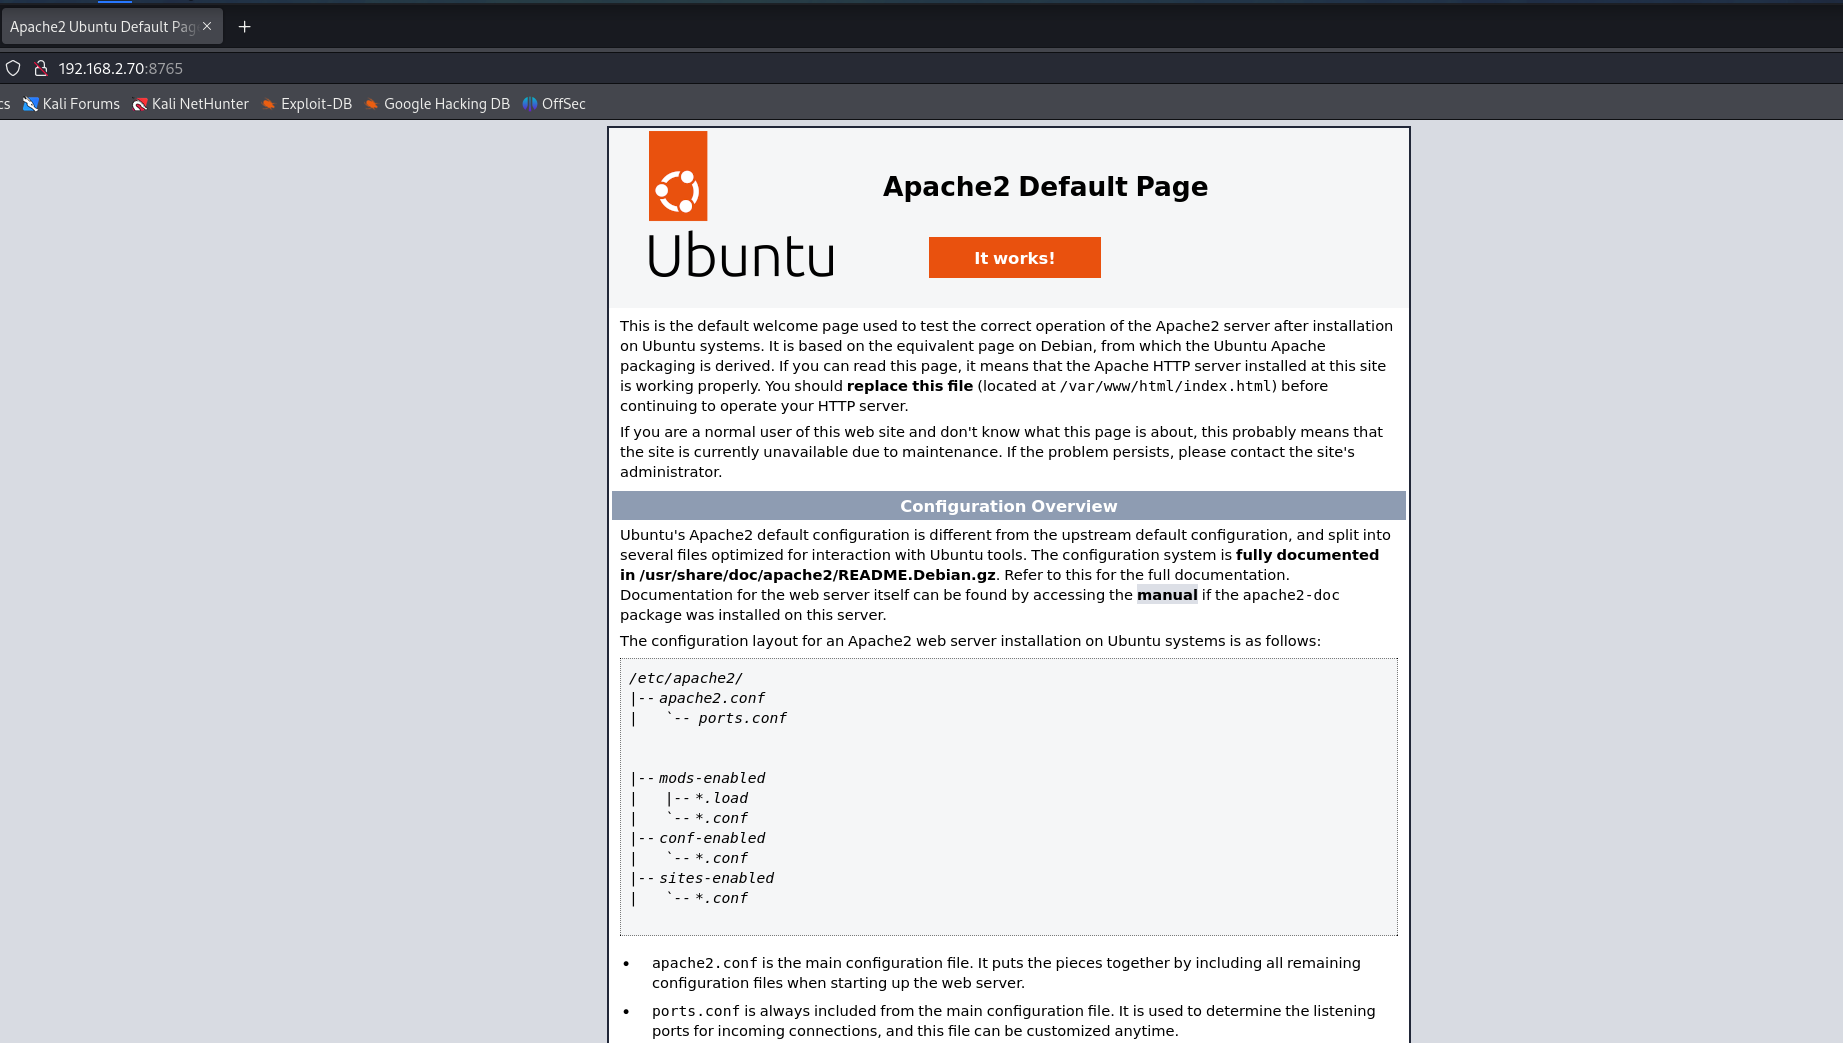The image size is (1843, 1043).
Task: Click the orange Ubuntu logo image
Action: click(678, 176)
